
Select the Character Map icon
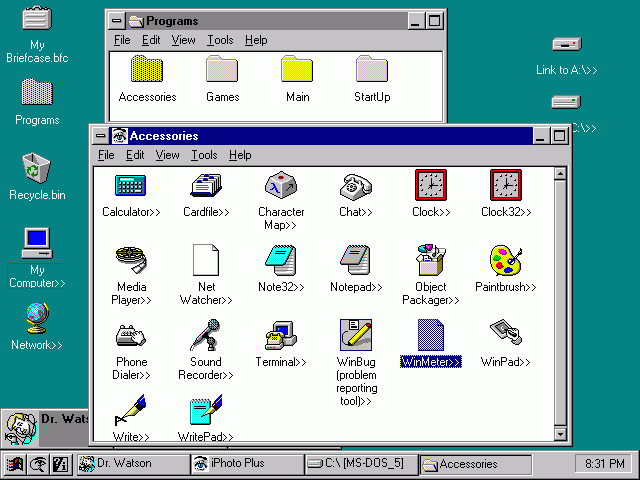coord(281,185)
